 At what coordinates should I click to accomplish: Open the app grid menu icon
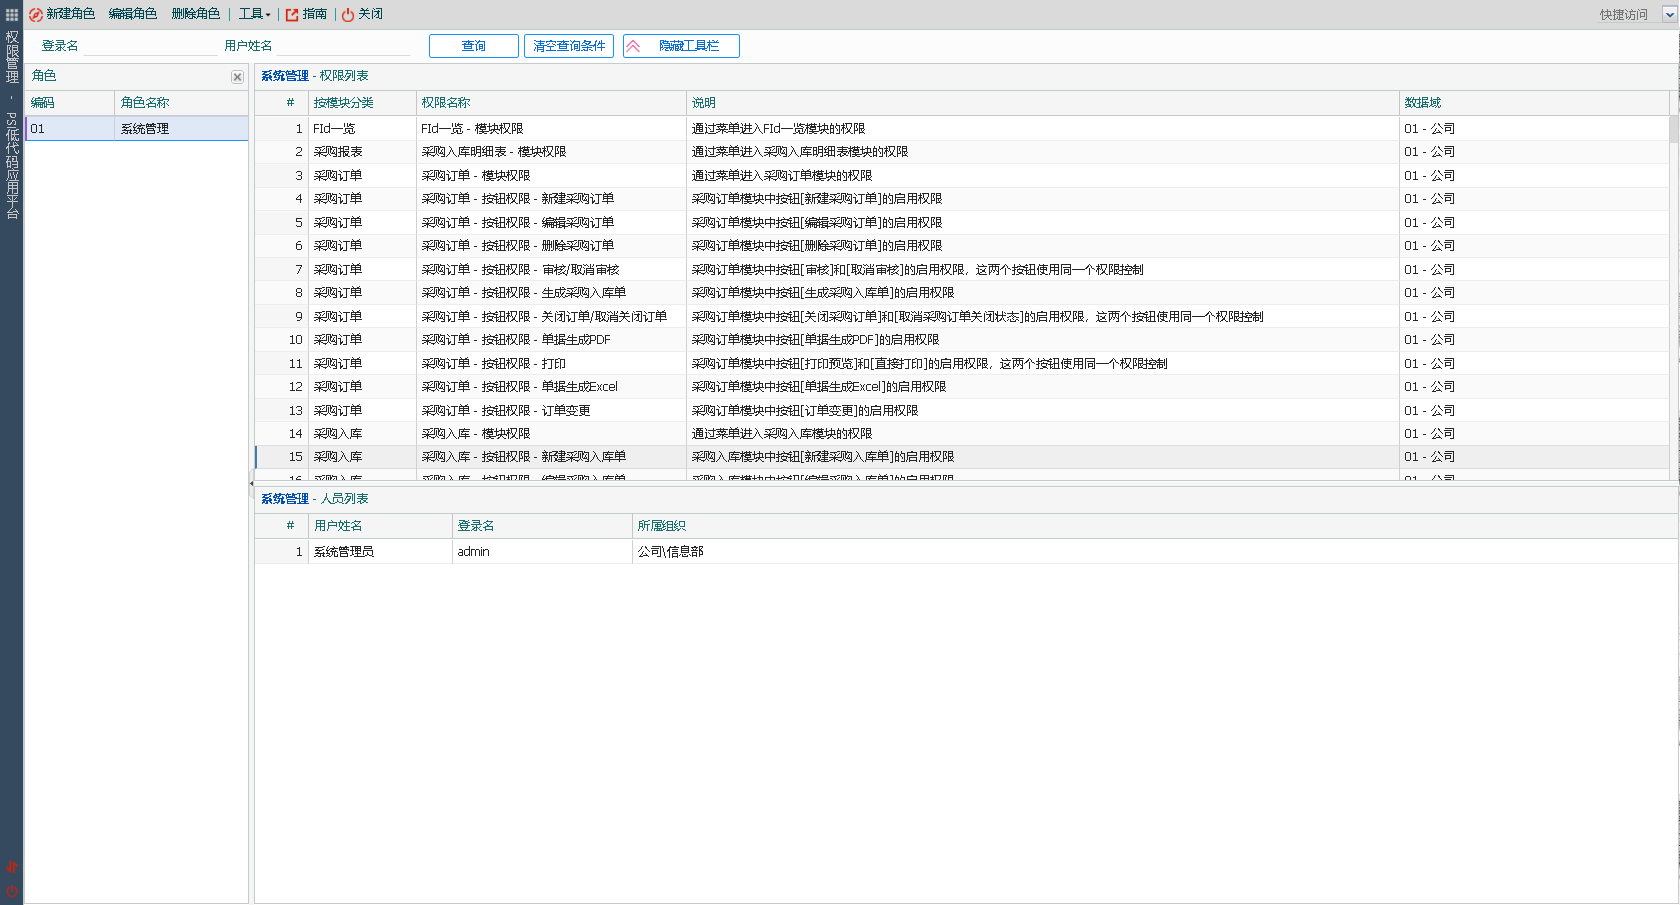tap(12, 14)
